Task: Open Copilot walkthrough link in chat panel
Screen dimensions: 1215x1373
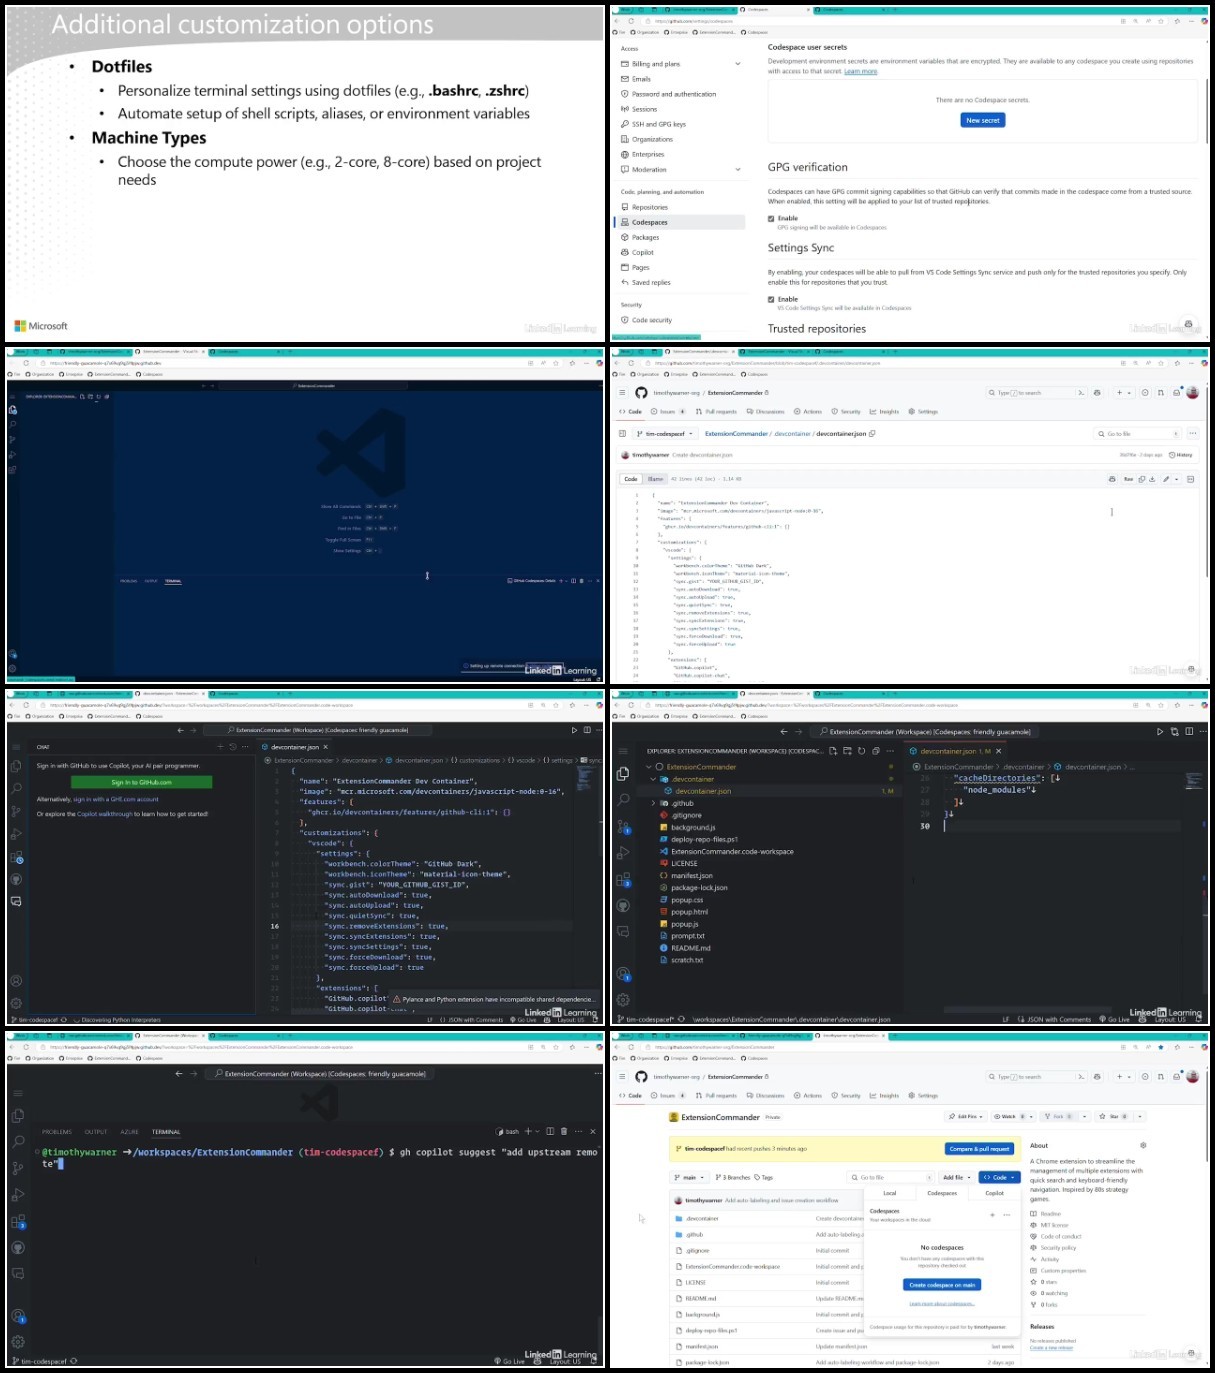Action: coord(105,814)
